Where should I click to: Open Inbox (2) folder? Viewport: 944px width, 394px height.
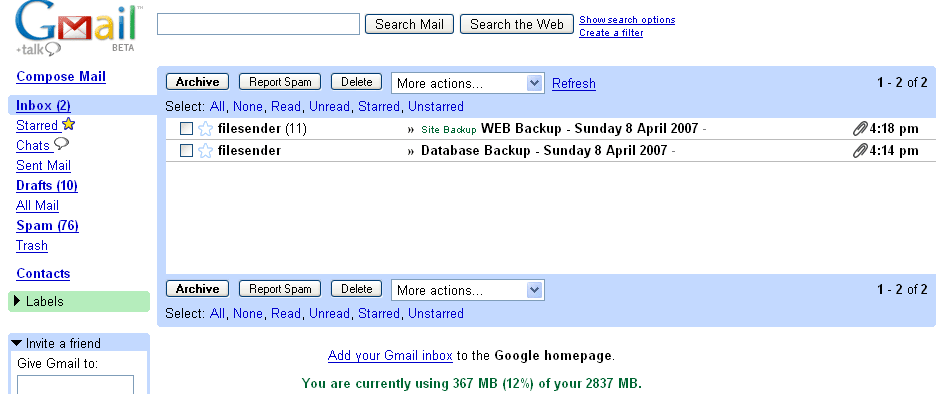pos(43,105)
